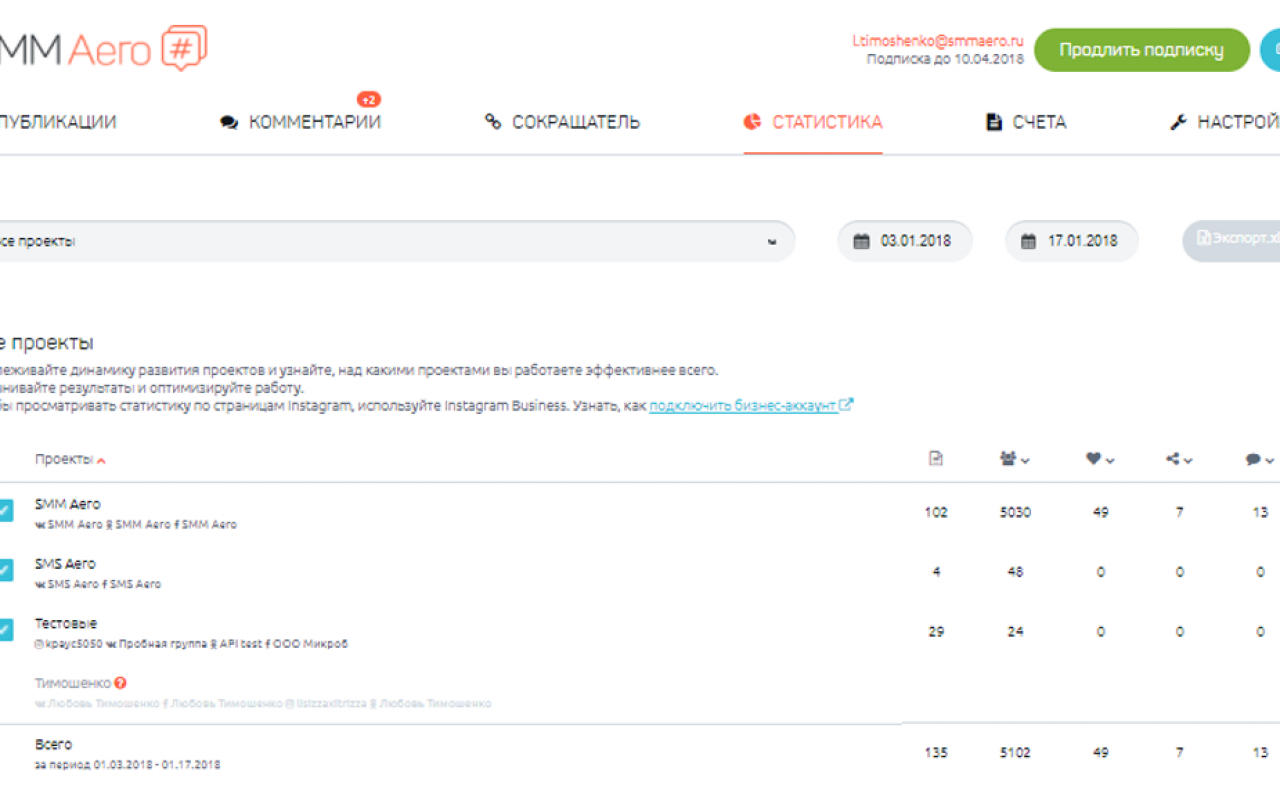Uncheck the Тестовые project checkbox
Screen dimensions: 1280x800
point(5,630)
